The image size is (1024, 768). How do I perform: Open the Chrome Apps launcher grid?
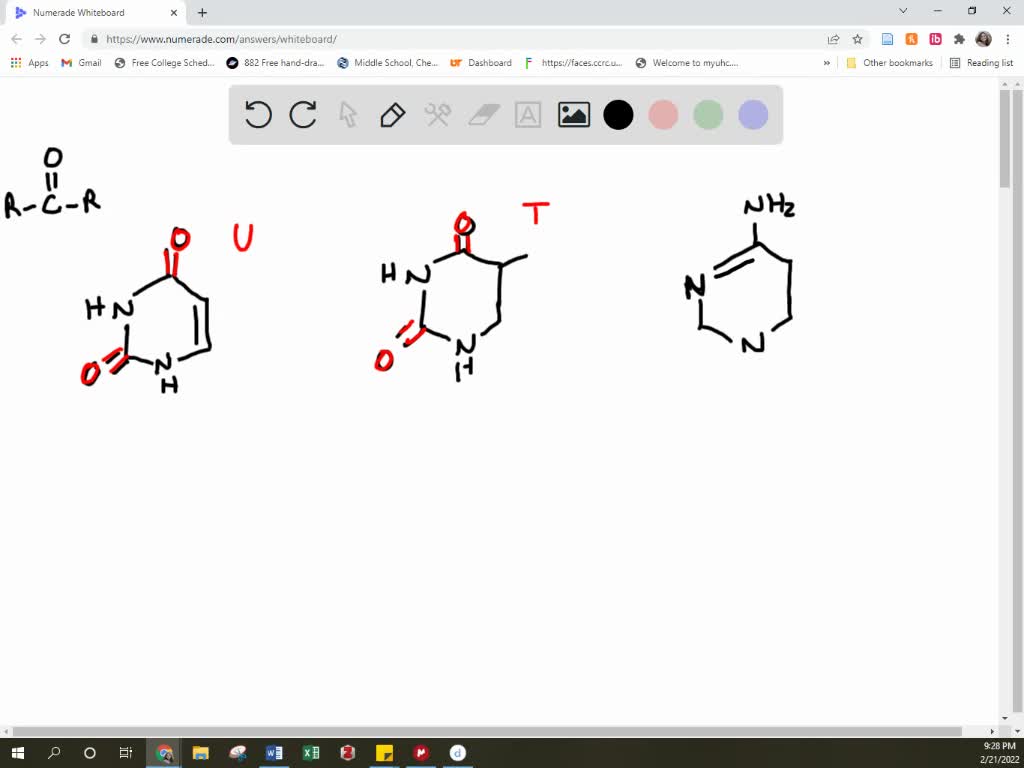pyautogui.click(x=16, y=62)
